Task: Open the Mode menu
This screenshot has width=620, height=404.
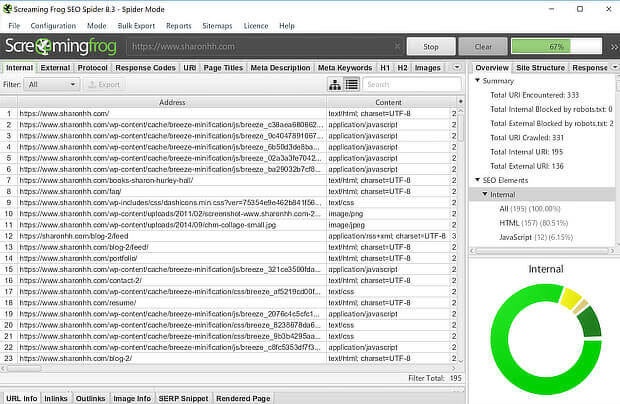Action: point(97,26)
